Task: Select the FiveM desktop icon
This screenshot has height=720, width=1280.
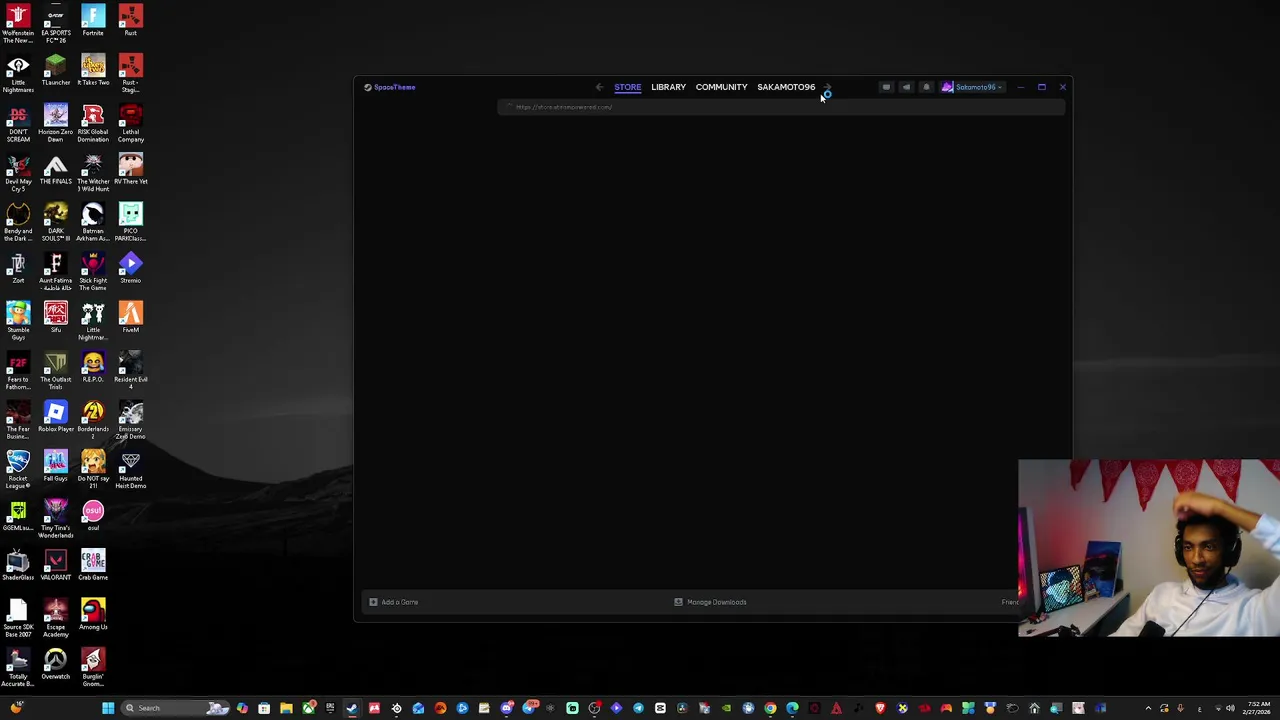Action: [130, 318]
